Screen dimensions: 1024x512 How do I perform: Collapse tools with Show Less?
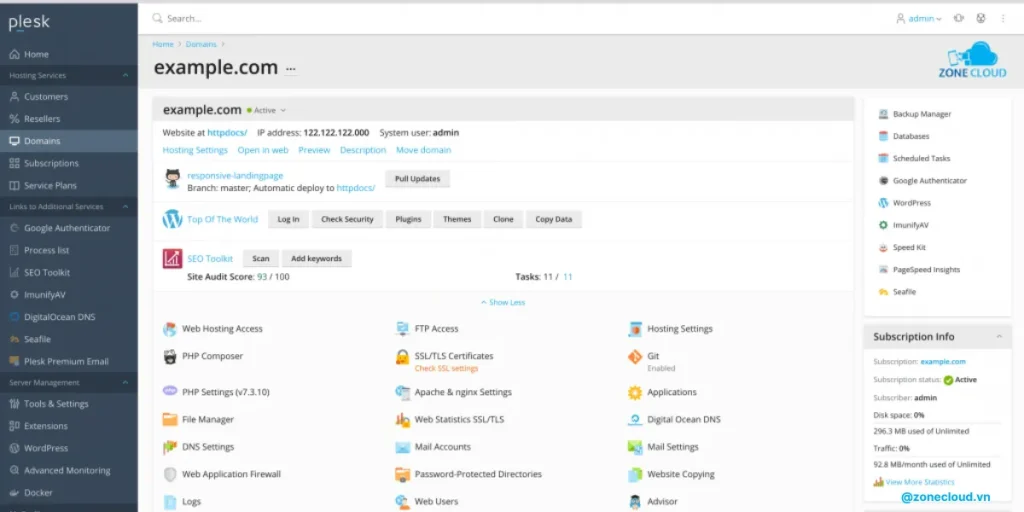[503, 302]
